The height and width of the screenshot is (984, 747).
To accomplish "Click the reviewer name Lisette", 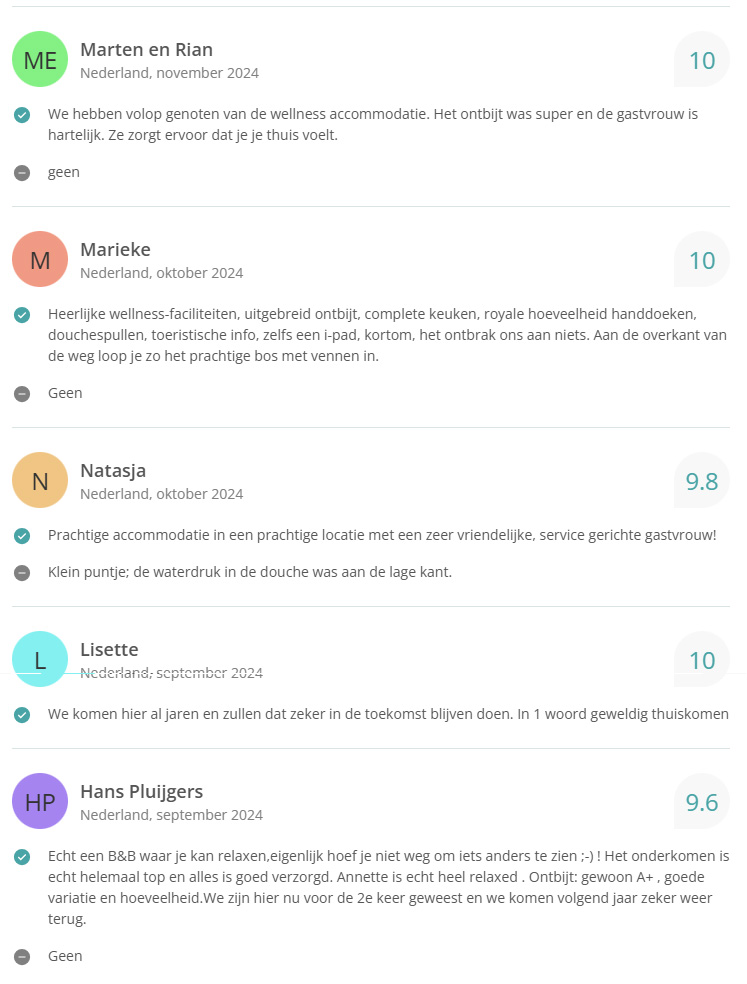I will tap(109, 650).
